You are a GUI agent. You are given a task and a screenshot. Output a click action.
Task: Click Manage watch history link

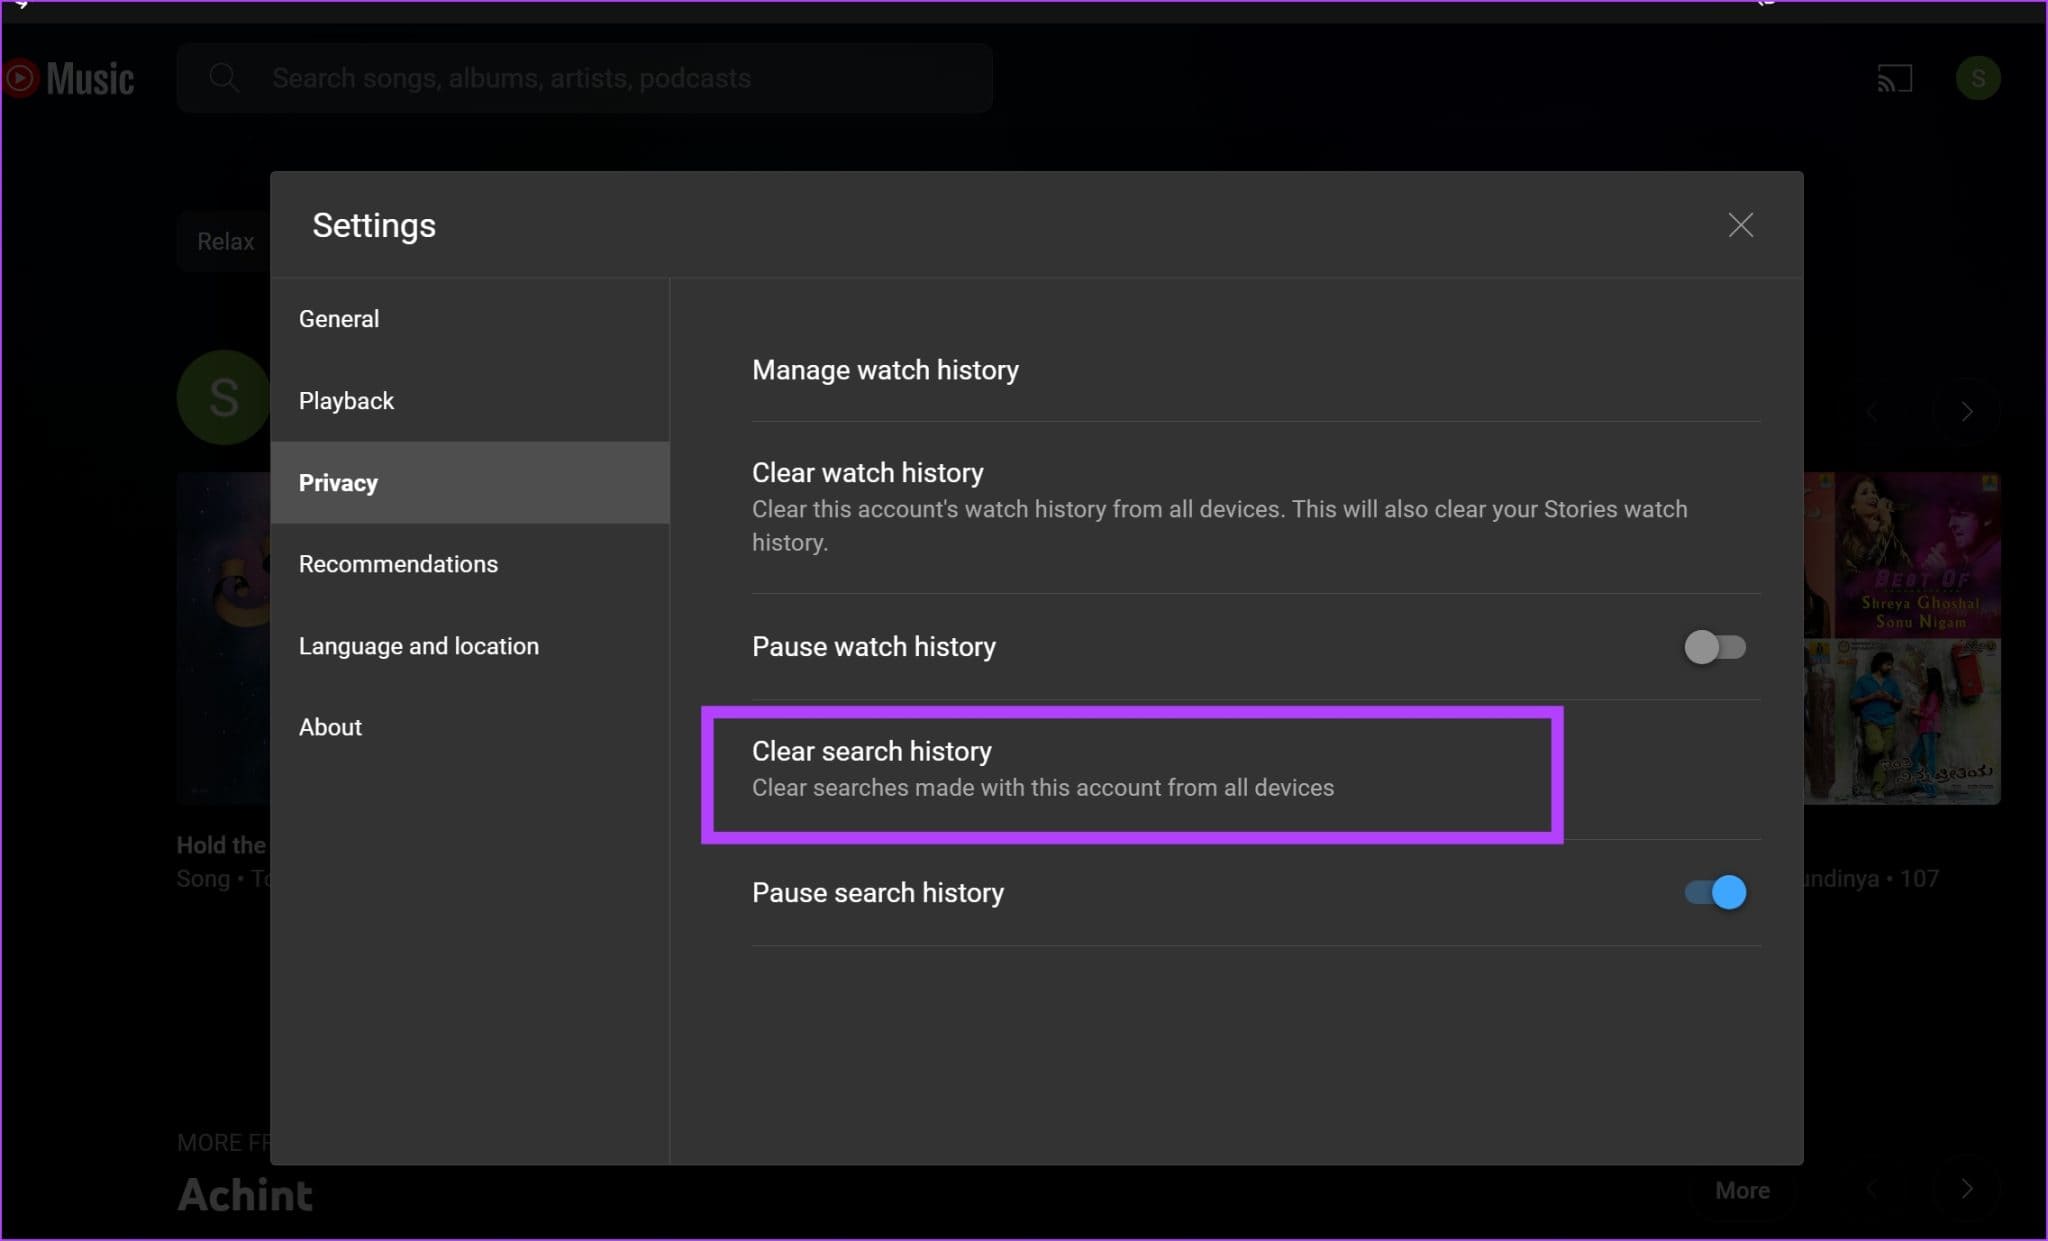coord(884,369)
